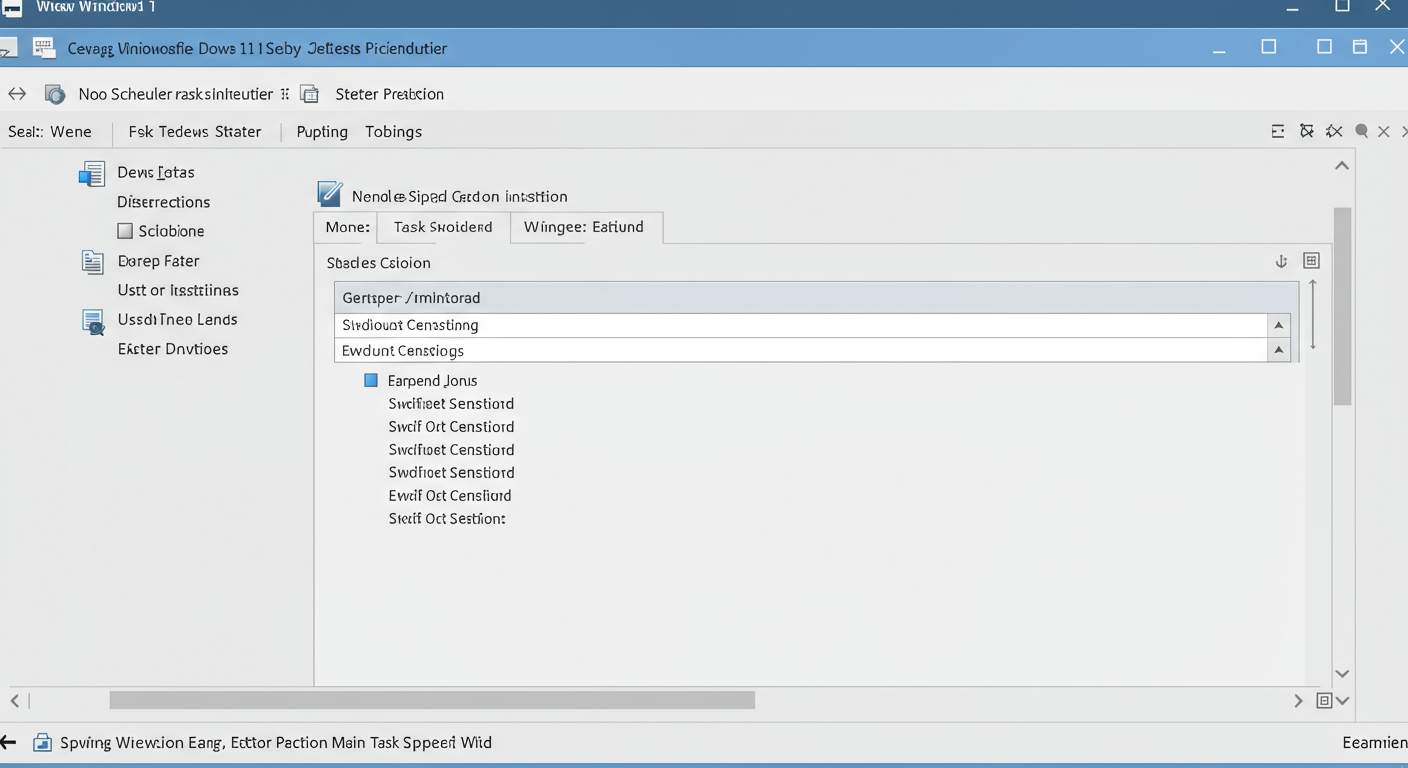This screenshot has height=768, width=1408.
Task: Expand the Stvdiouat Censsting row arrow
Action: pos(1278,325)
